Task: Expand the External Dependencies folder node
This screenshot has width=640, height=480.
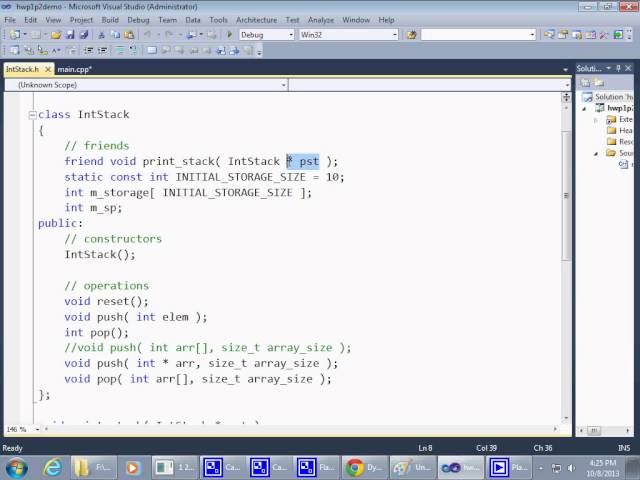Action: [x=596, y=120]
